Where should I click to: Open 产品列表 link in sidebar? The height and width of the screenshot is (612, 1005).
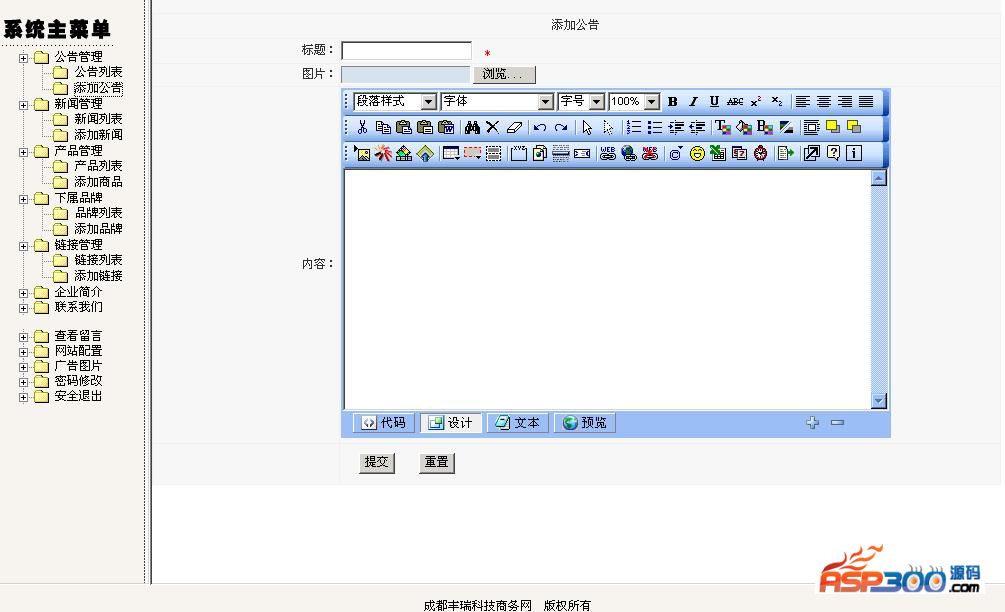coord(98,166)
